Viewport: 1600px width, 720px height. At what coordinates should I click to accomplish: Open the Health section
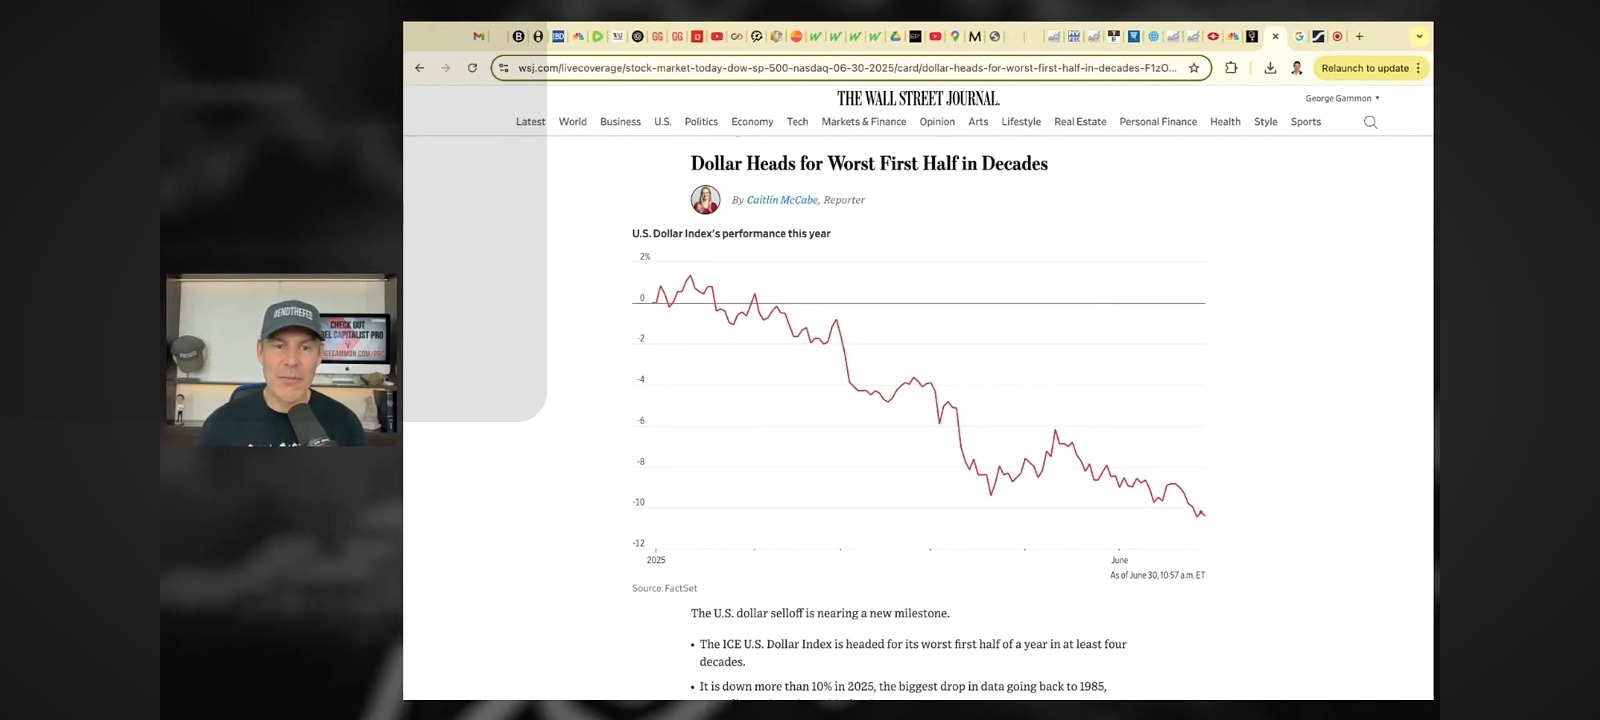click(x=1225, y=122)
